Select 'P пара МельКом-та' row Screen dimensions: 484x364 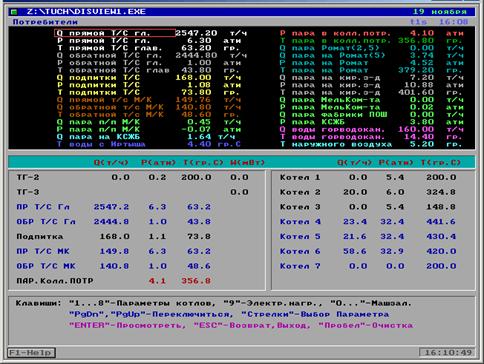tap(371, 107)
